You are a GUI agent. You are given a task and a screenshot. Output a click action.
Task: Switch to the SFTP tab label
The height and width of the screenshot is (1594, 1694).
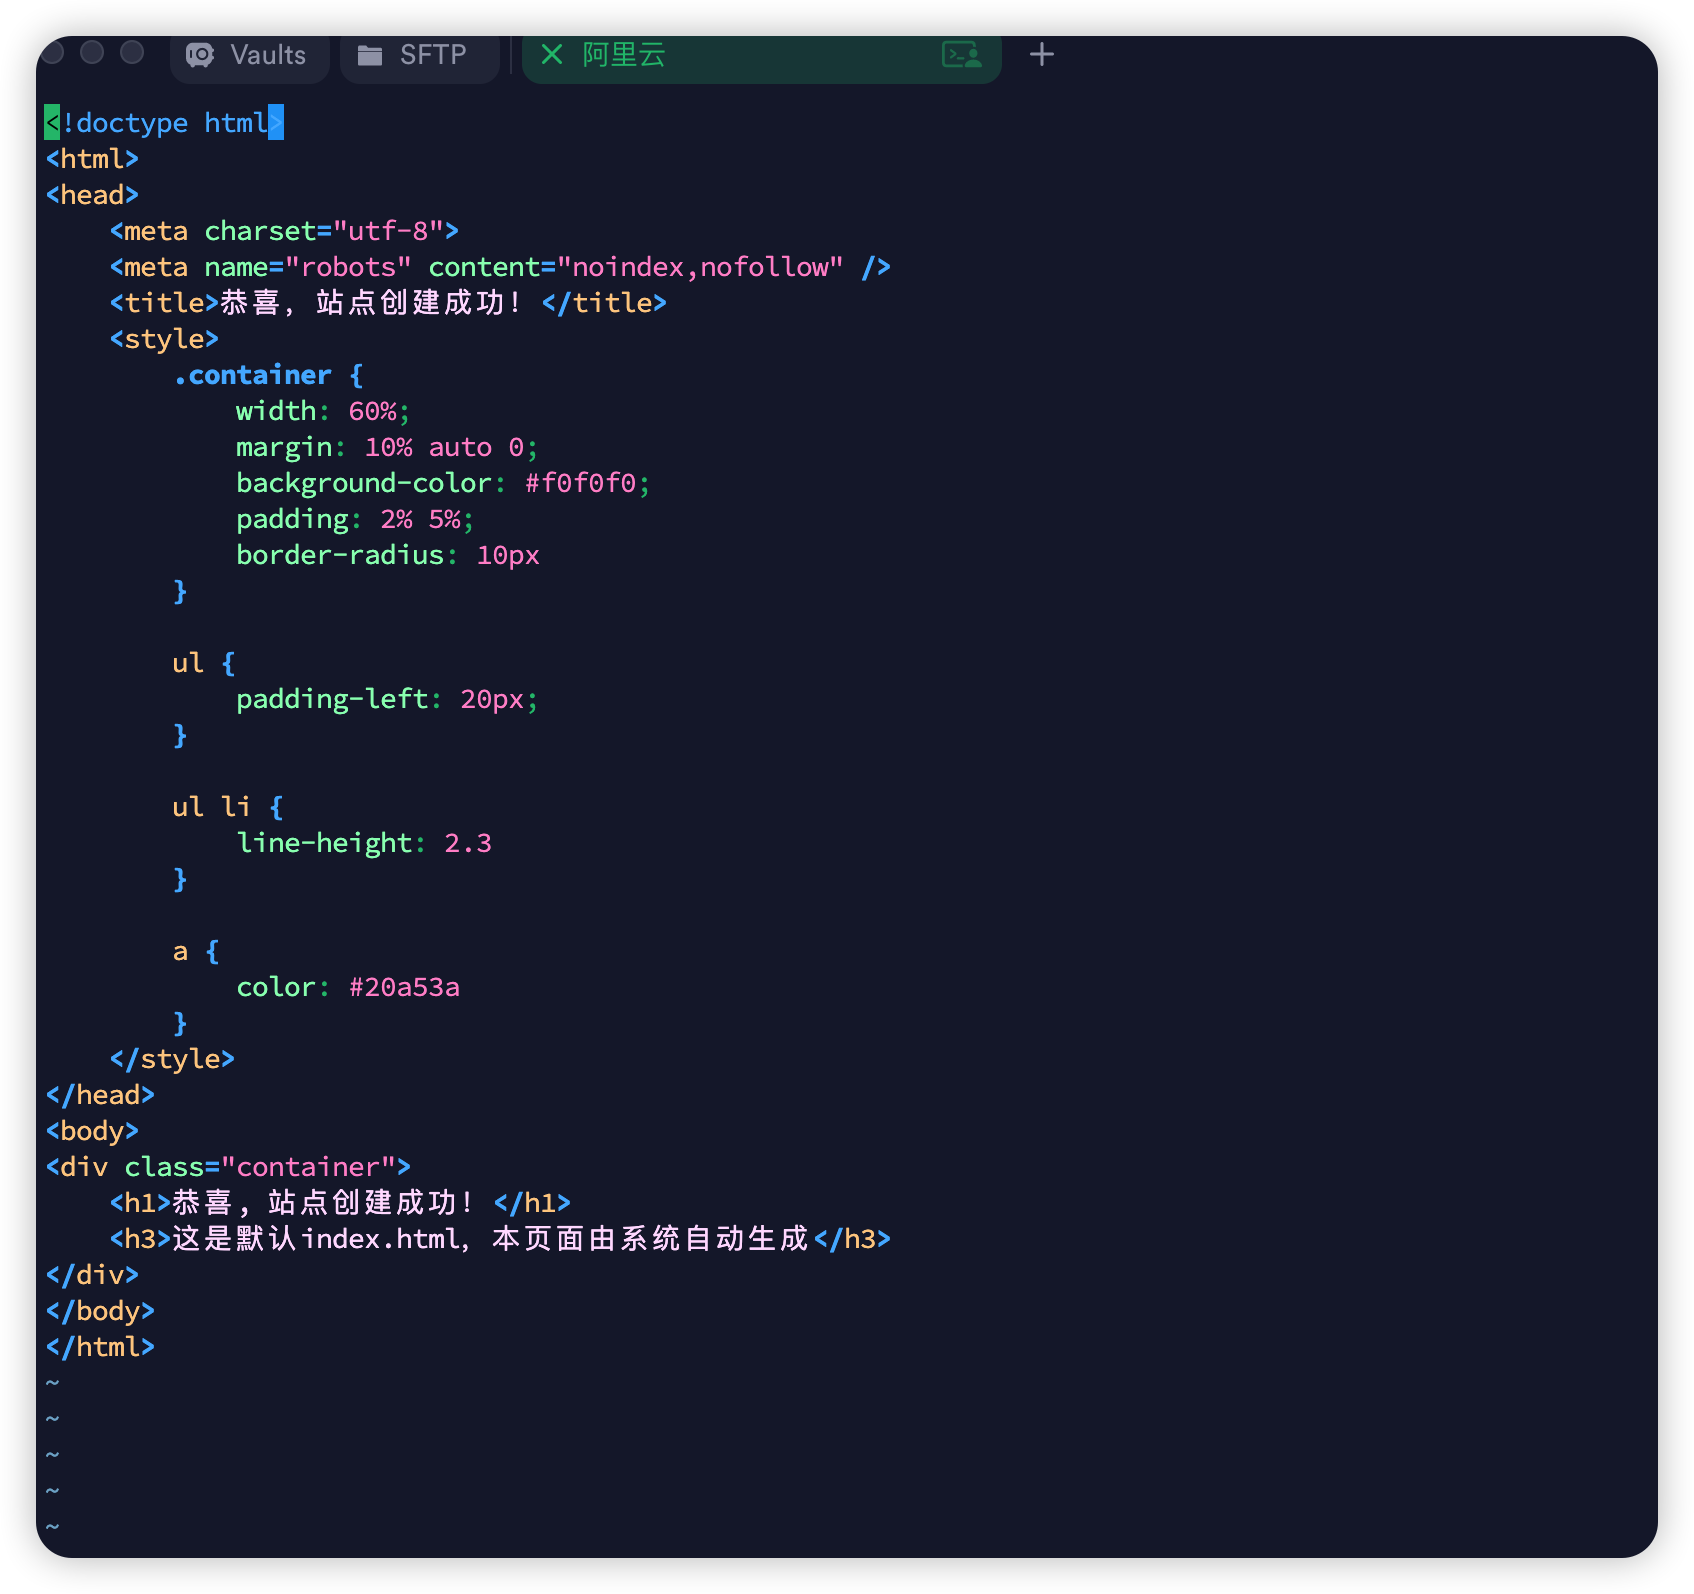tap(433, 55)
